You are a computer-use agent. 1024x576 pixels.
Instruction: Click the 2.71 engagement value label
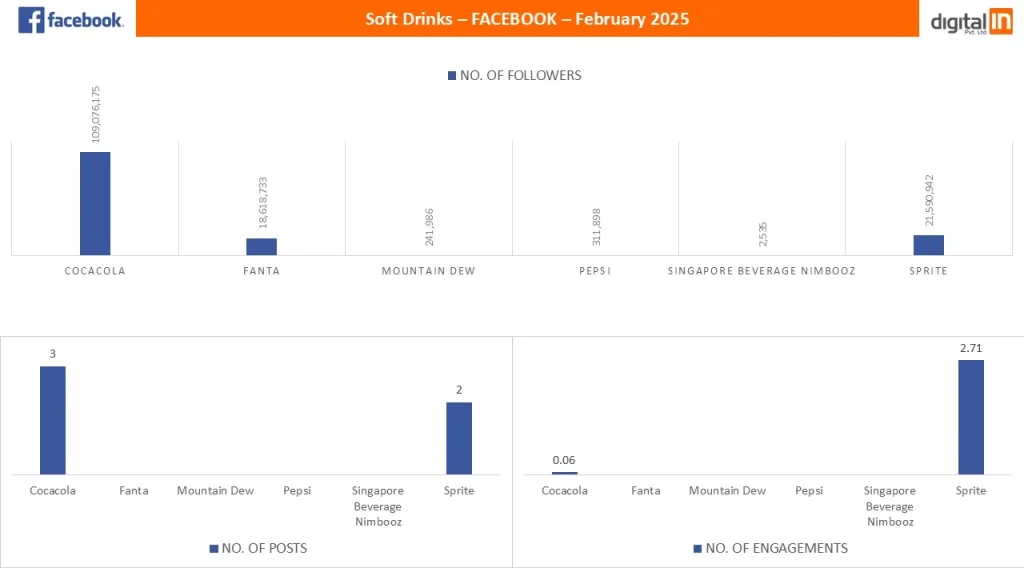click(x=971, y=347)
